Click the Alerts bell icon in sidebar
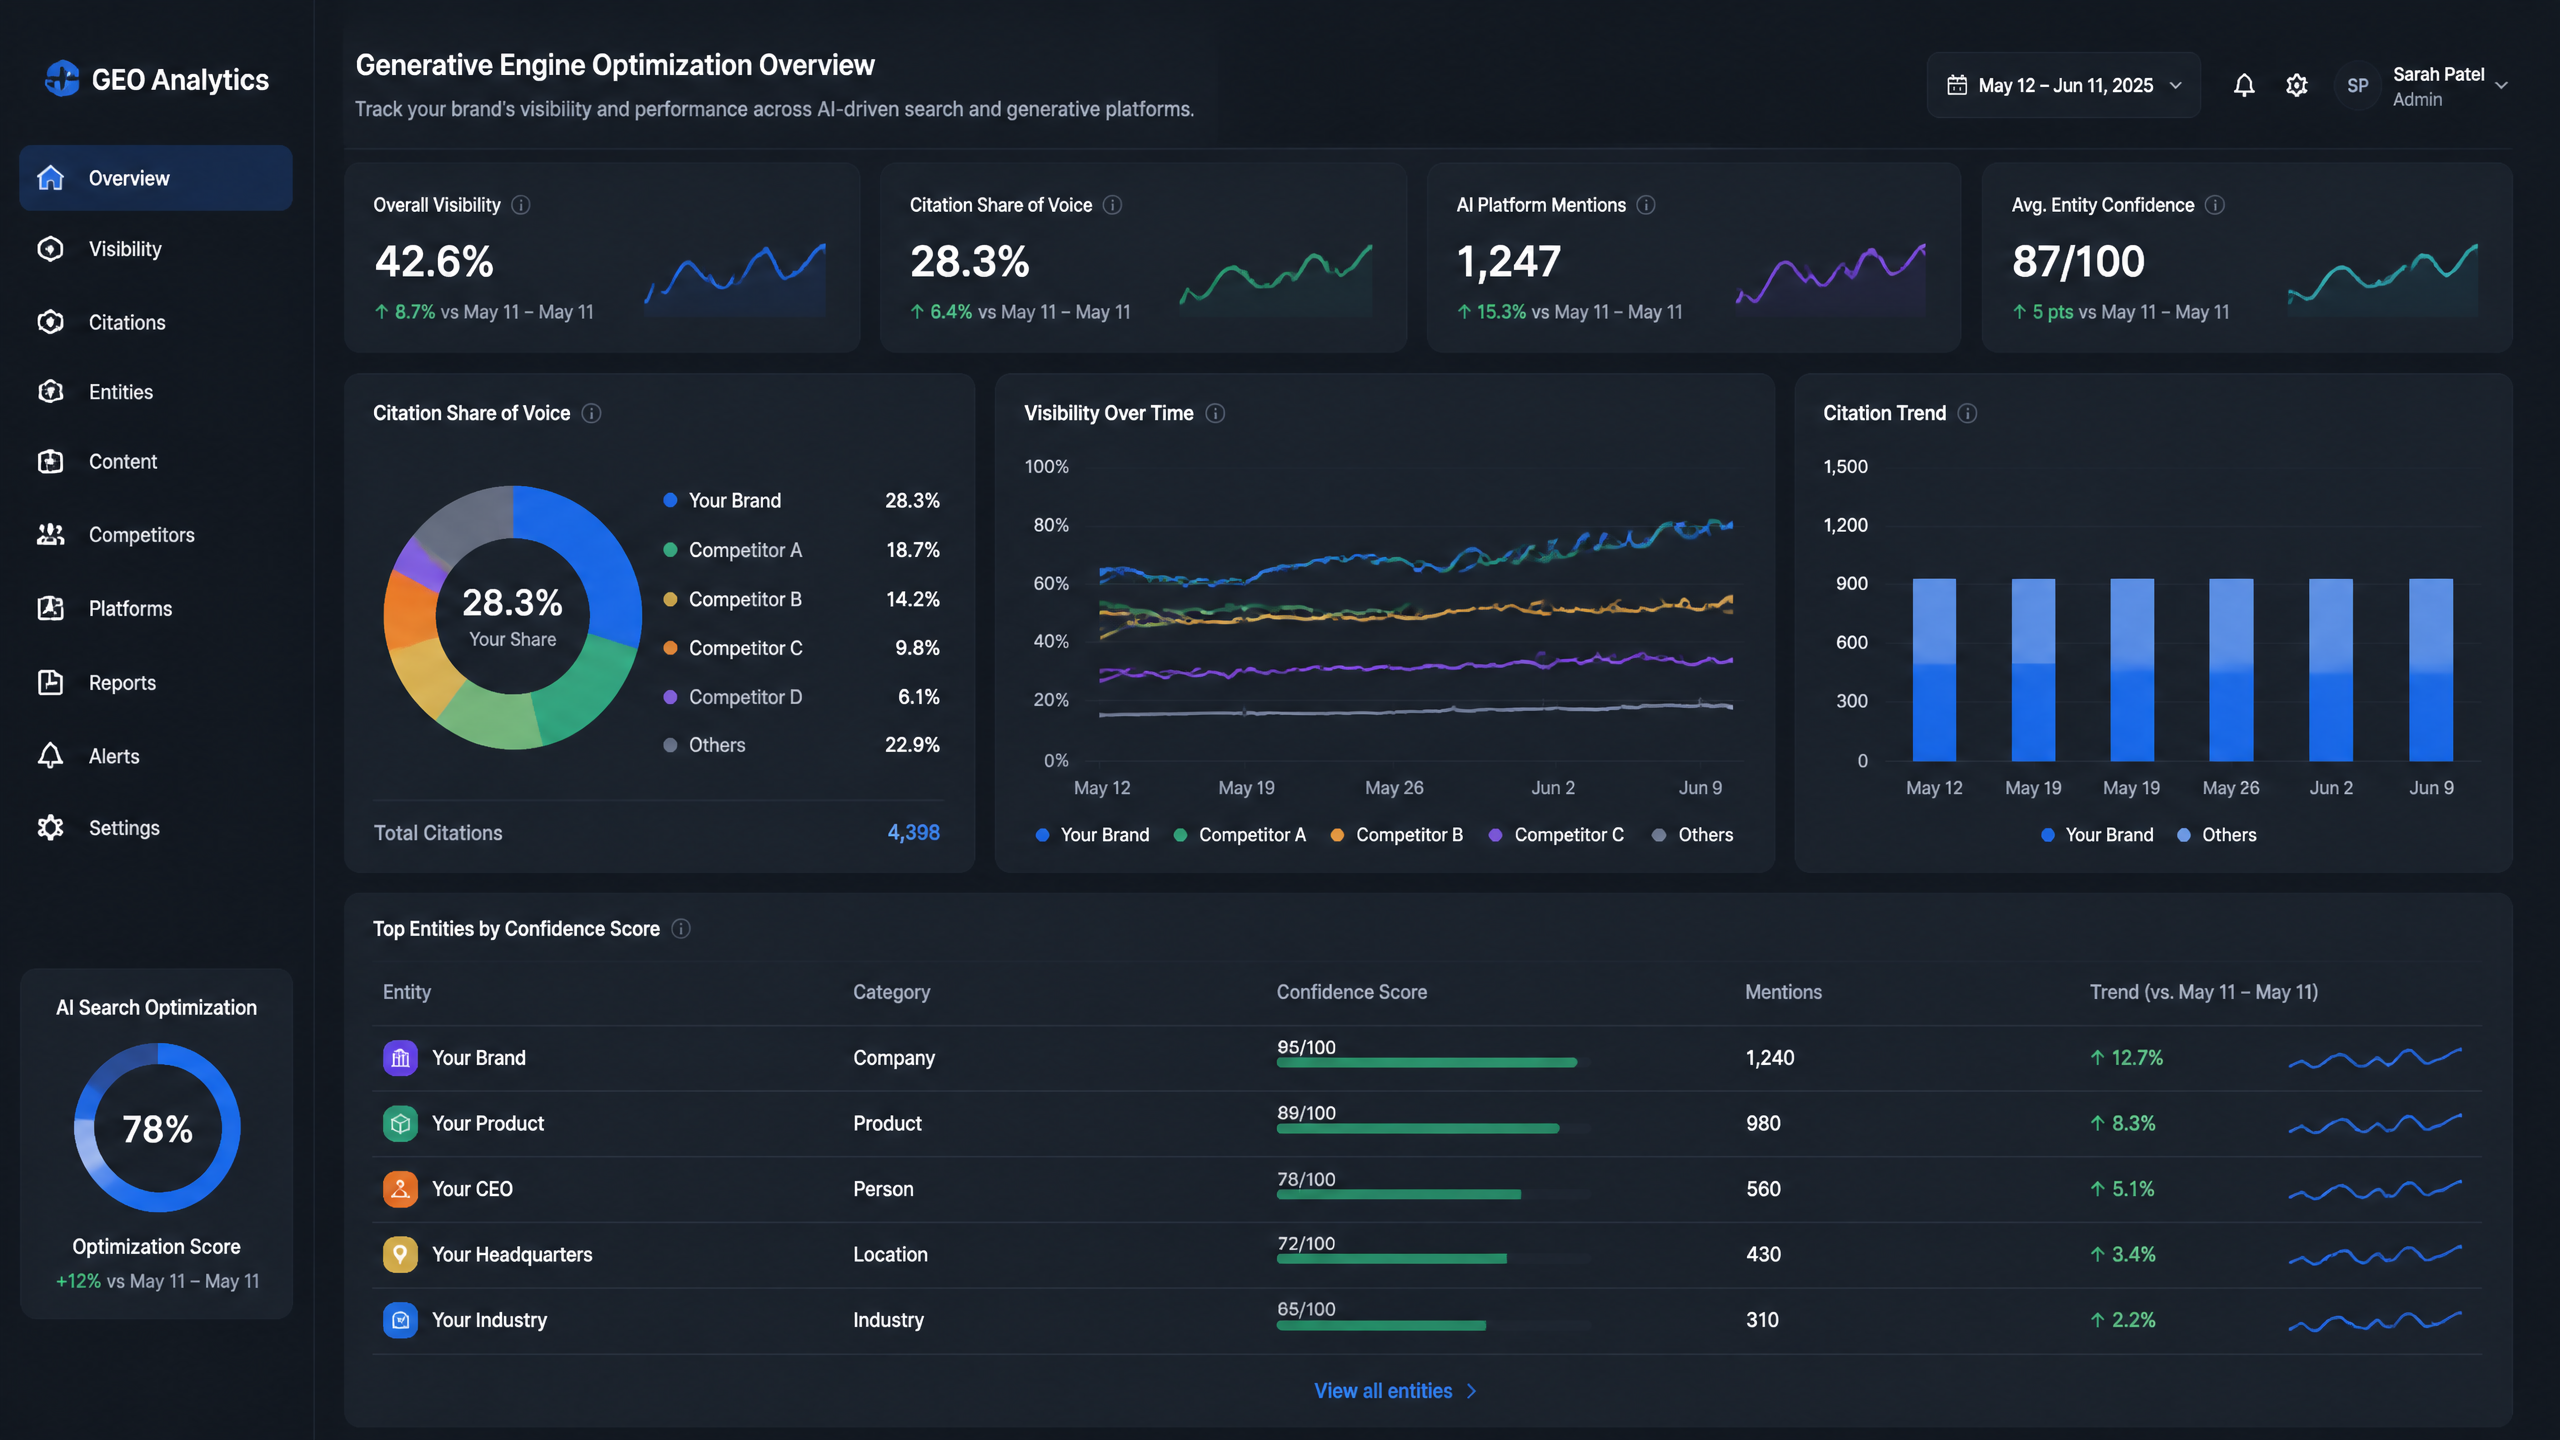 tap(51, 756)
